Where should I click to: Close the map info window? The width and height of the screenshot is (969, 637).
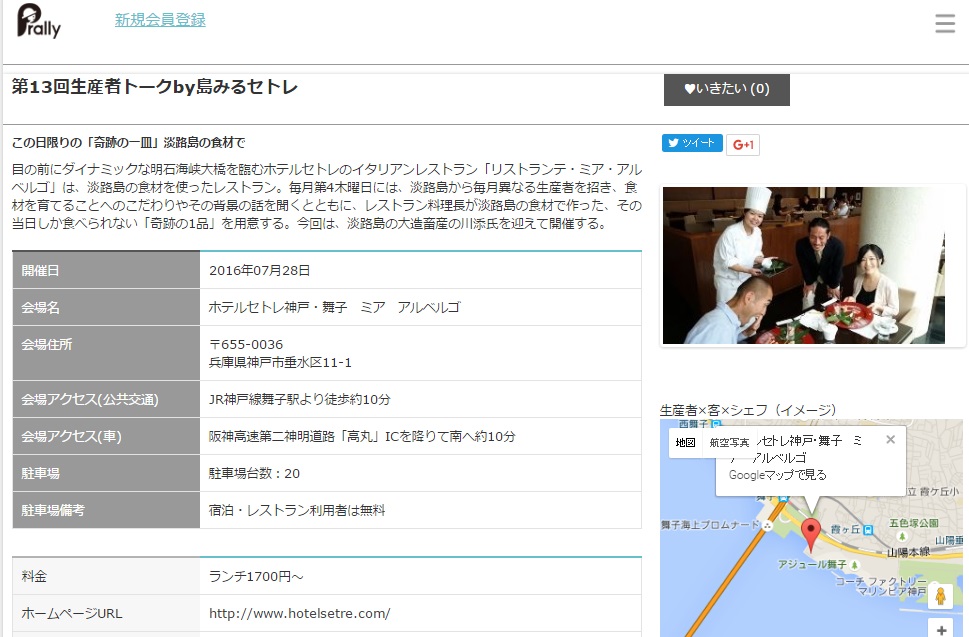coord(891,440)
